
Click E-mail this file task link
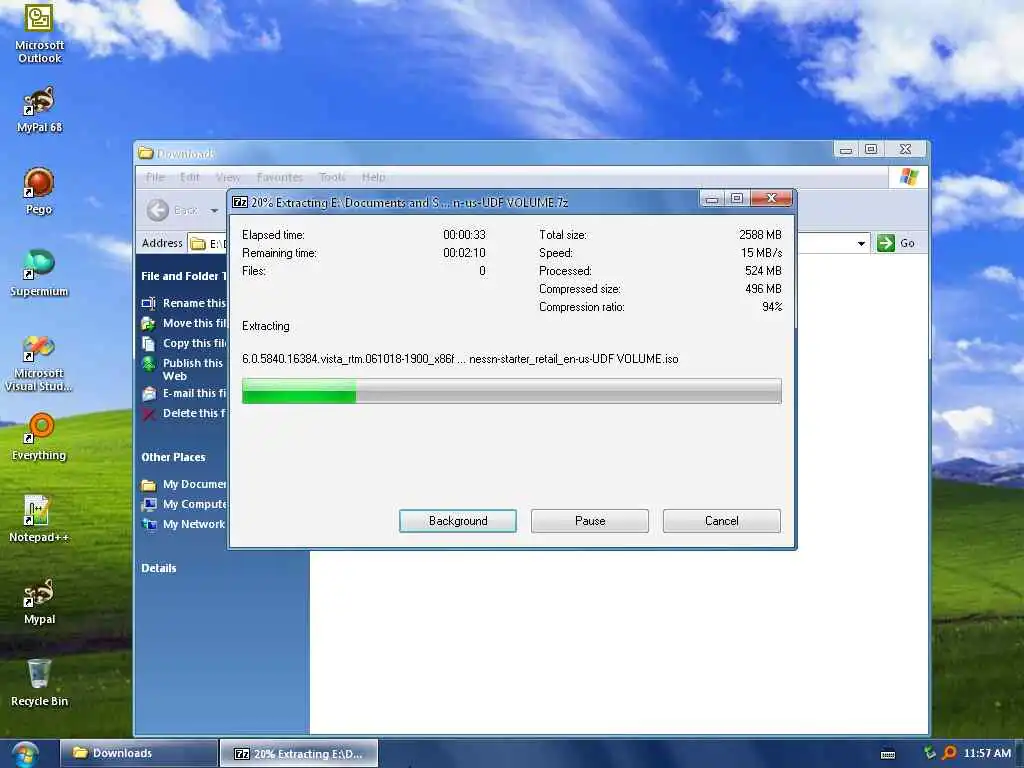pyautogui.click(x=194, y=393)
